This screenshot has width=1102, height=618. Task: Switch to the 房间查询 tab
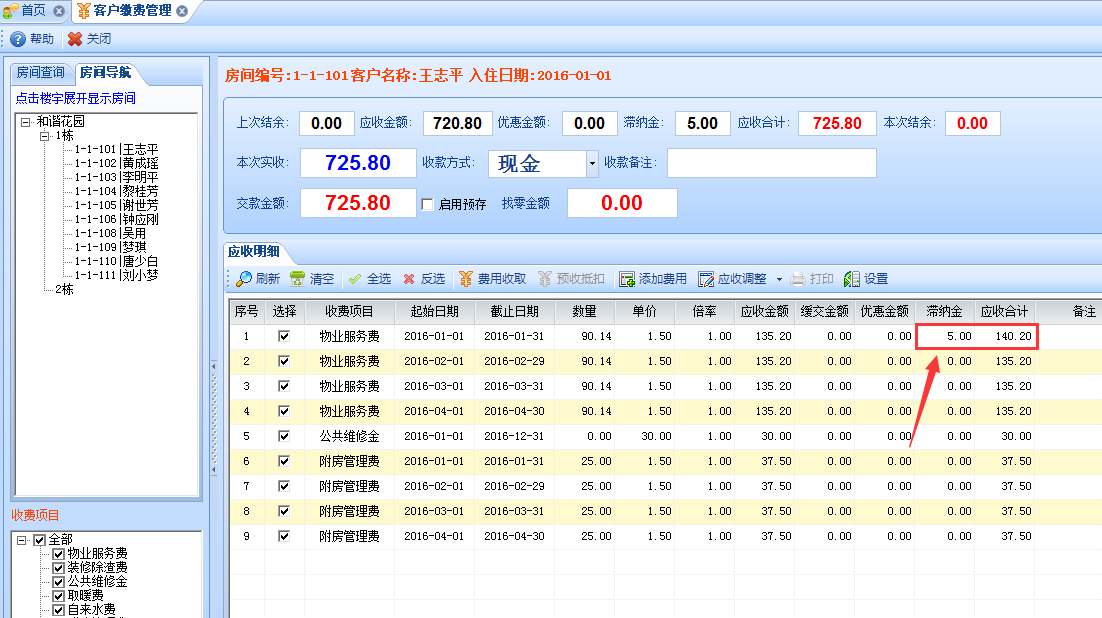40,72
